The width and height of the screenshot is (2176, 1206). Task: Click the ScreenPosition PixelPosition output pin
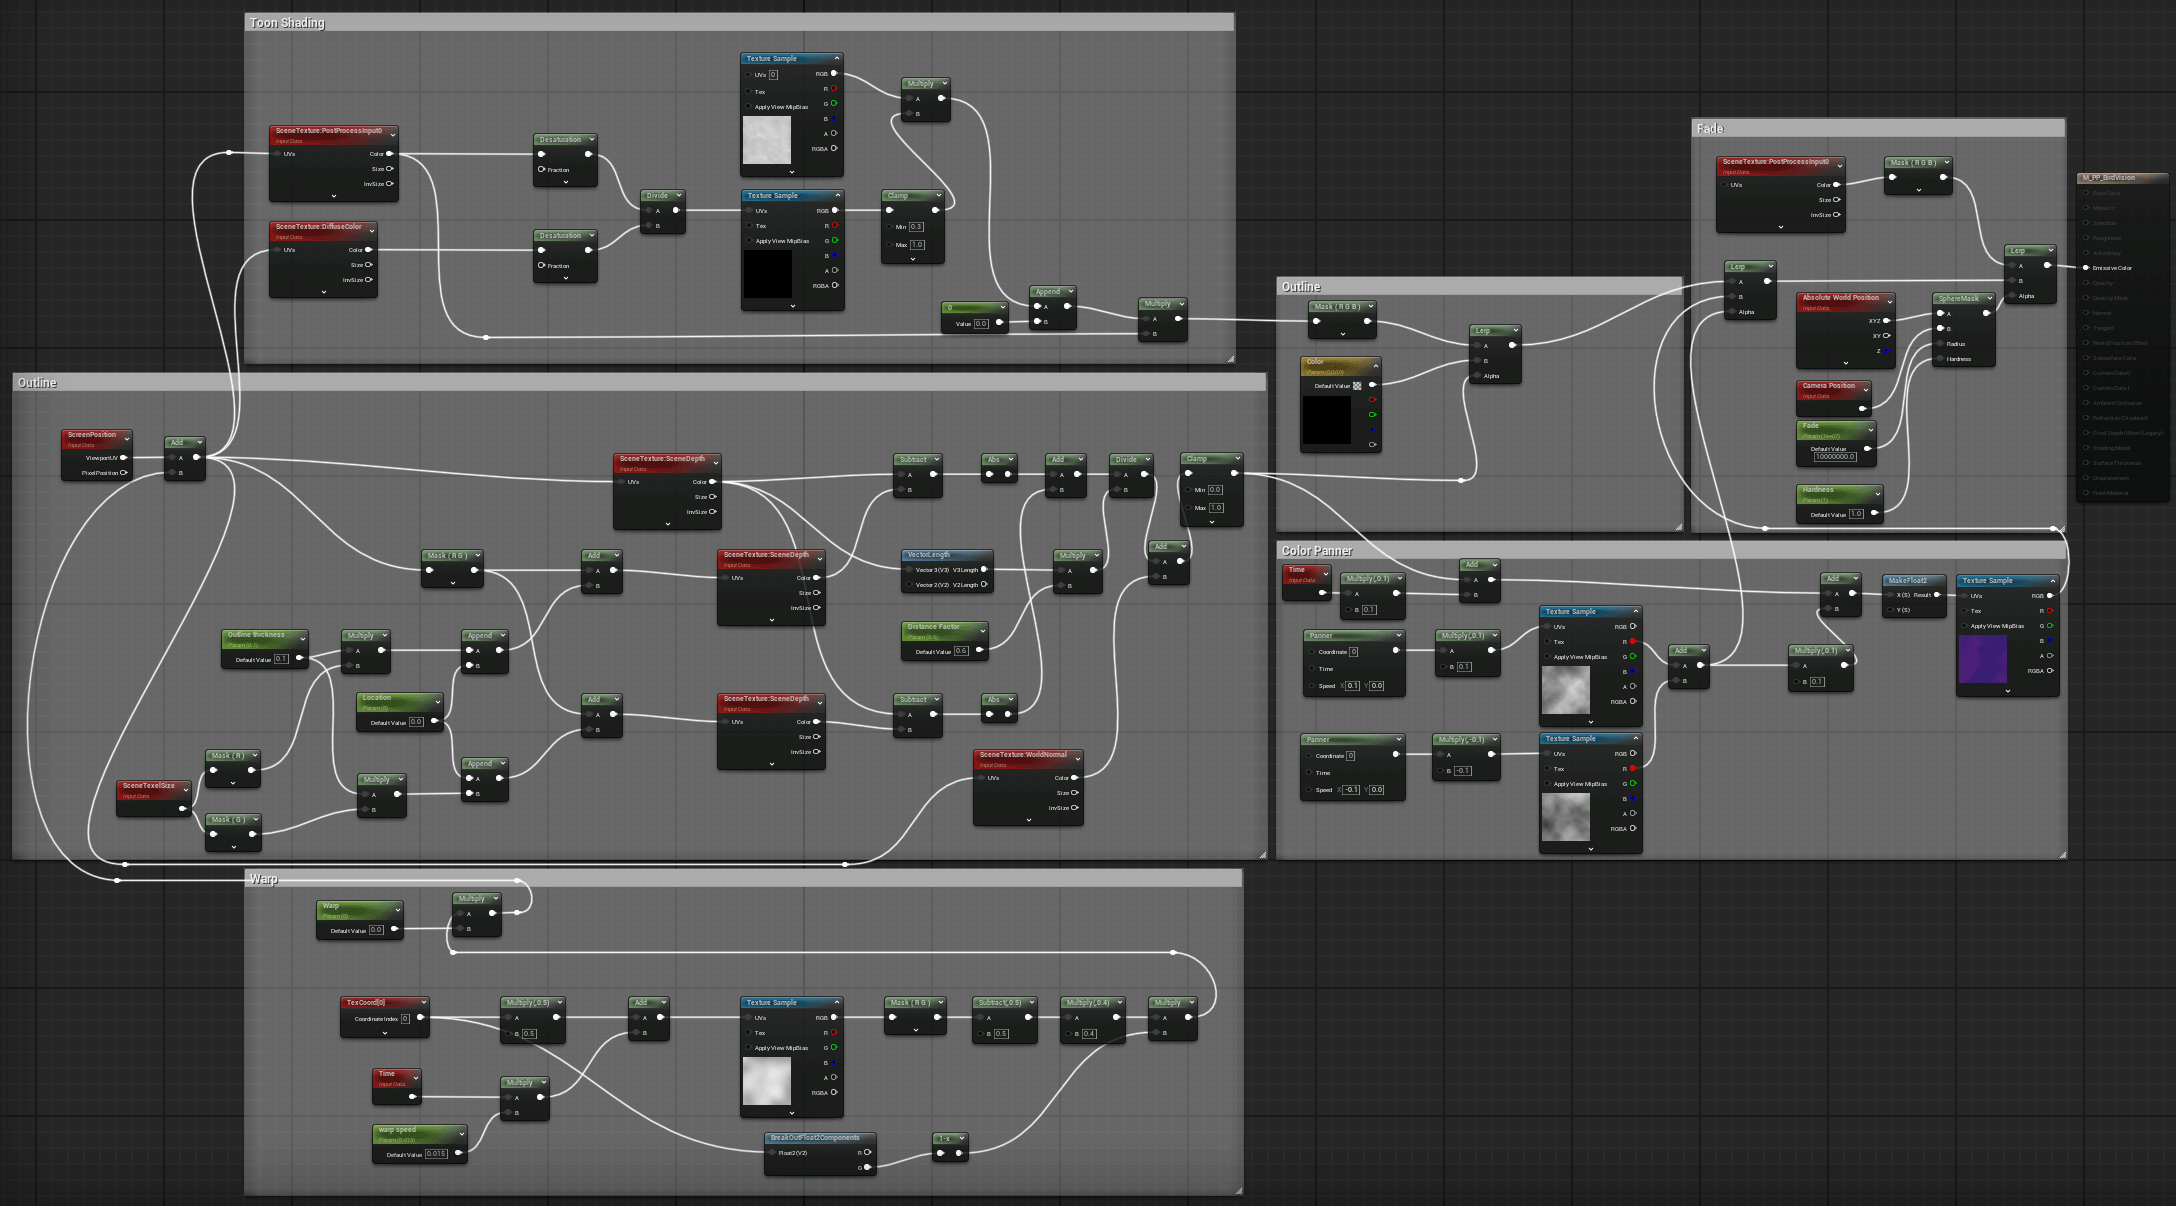[x=124, y=473]
